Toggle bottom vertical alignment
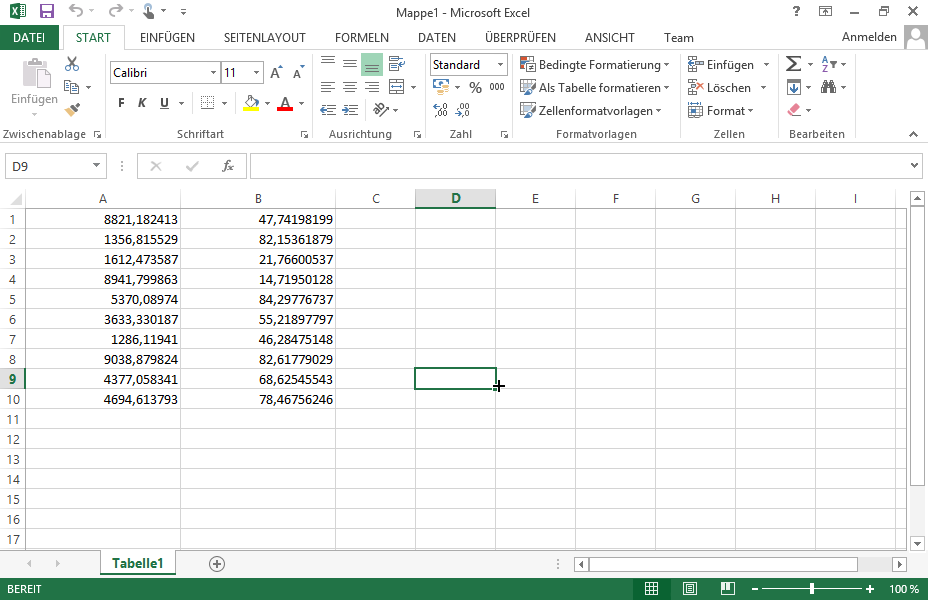Image resolution: width=928 pixels, height=600 pixels. click(x=372, y=64)
